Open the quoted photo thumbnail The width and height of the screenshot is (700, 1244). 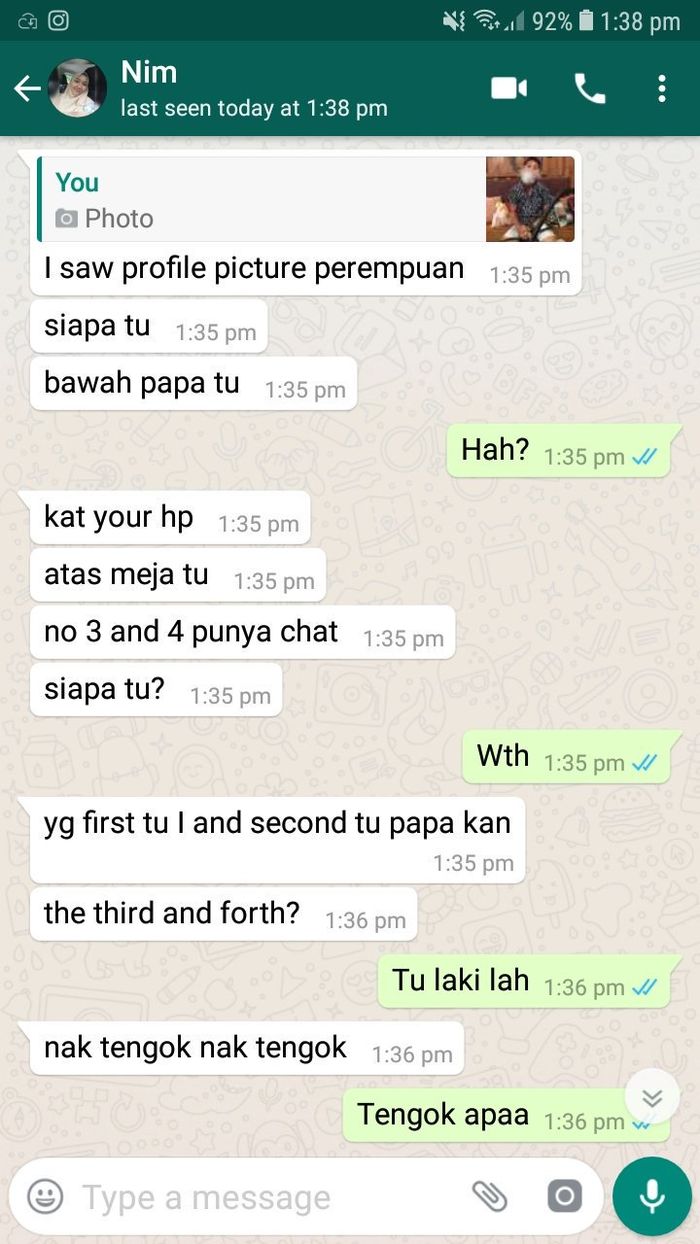pos(530,199)
